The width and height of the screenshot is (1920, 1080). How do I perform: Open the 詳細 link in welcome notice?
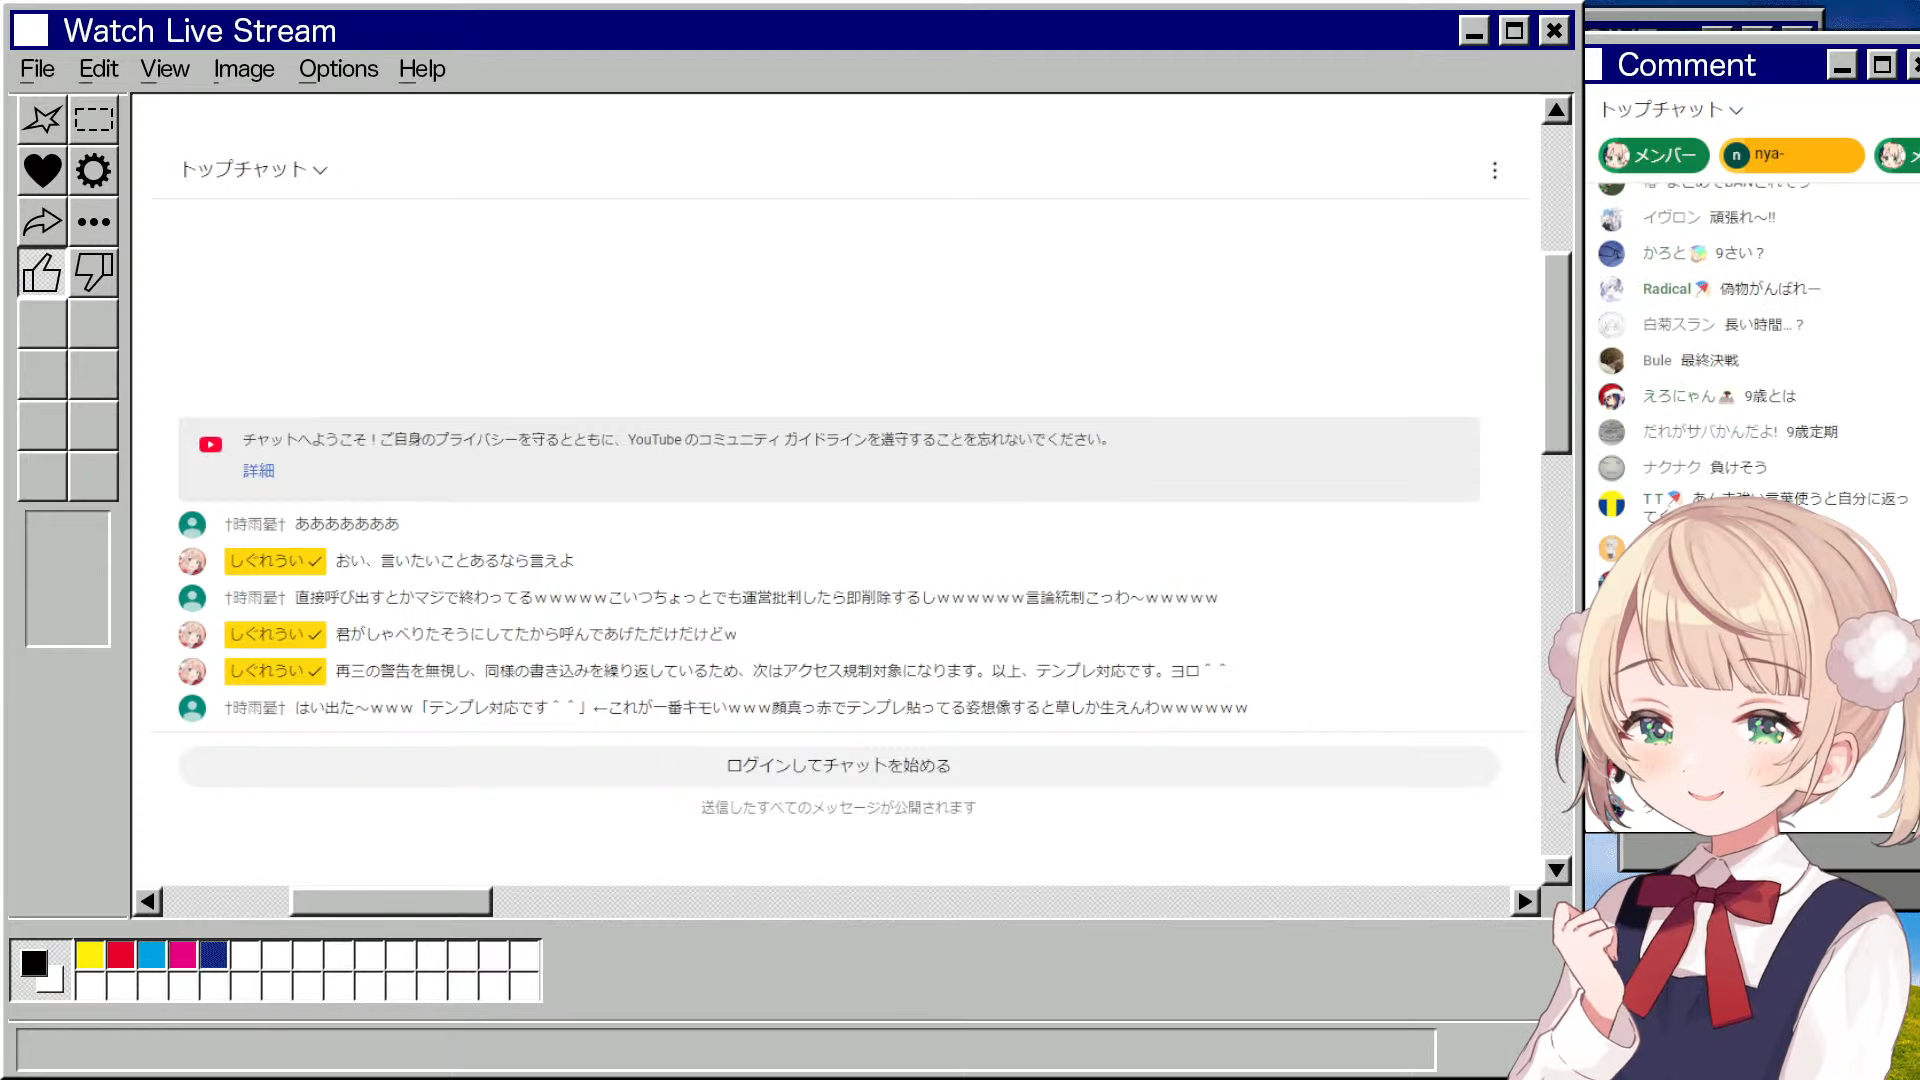pos(258,471)
